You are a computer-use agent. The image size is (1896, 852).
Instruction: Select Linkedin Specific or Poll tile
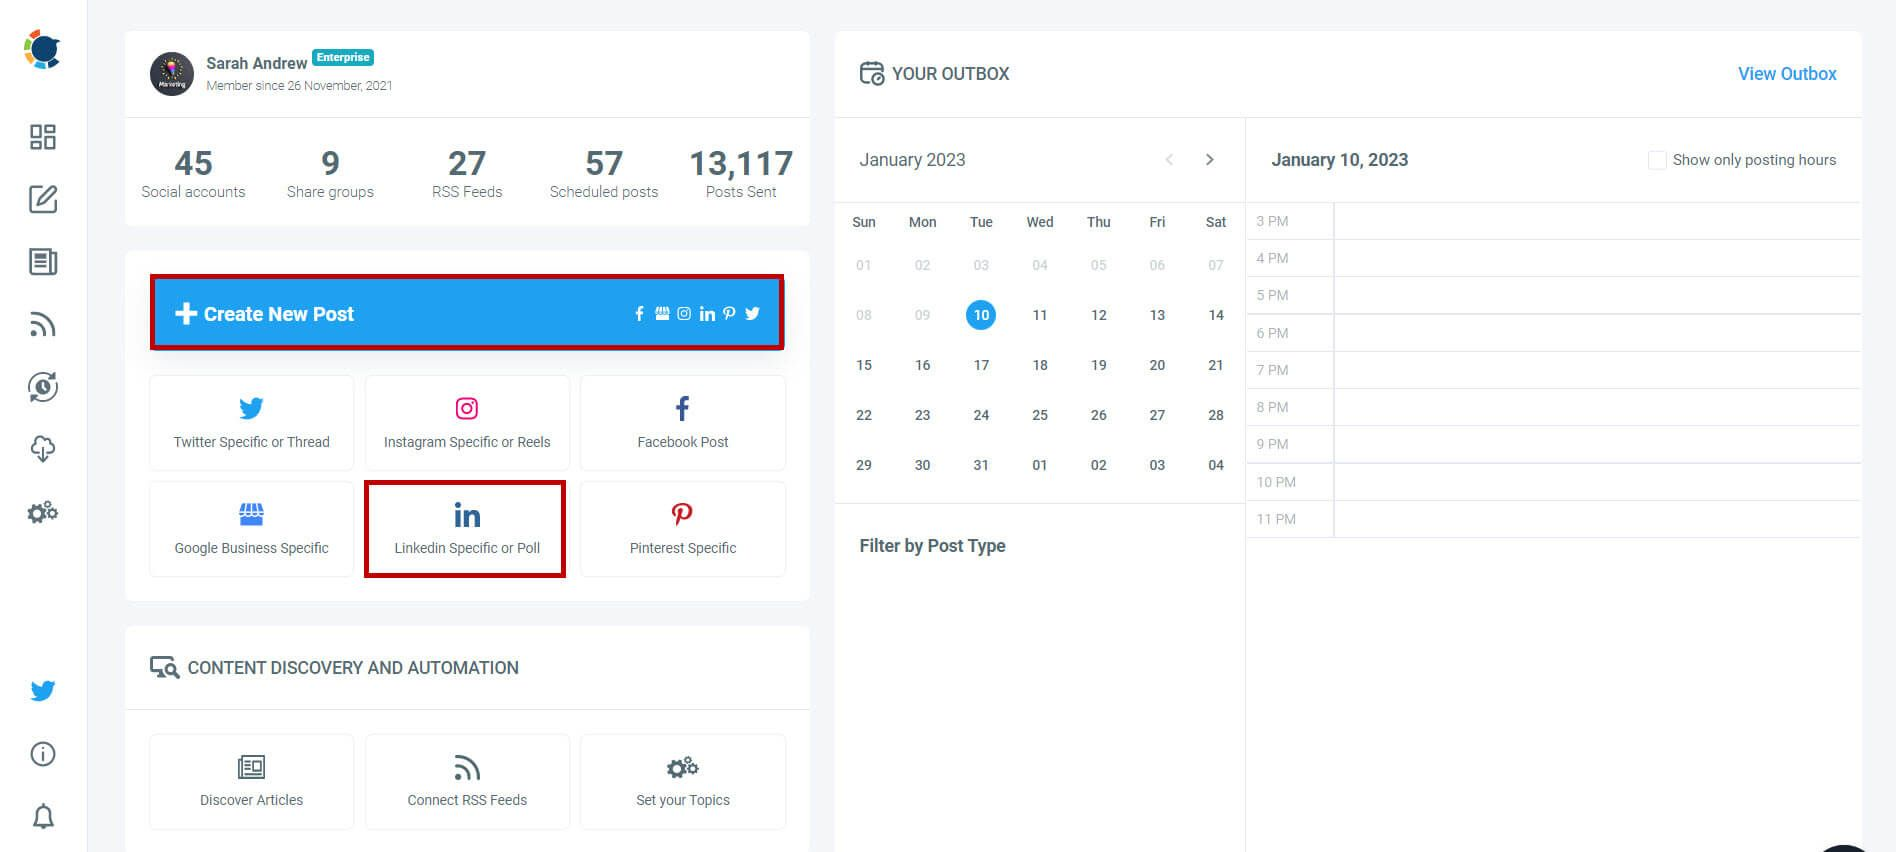466,529
